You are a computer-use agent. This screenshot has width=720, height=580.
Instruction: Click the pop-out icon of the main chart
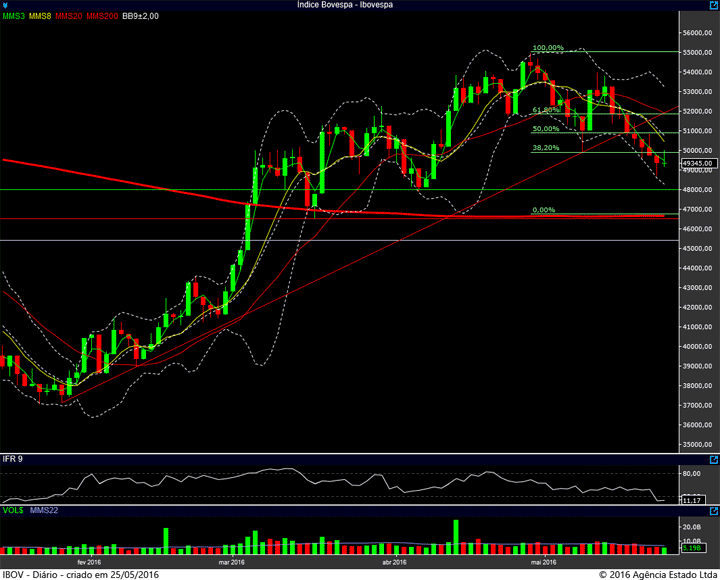(714, 5)
